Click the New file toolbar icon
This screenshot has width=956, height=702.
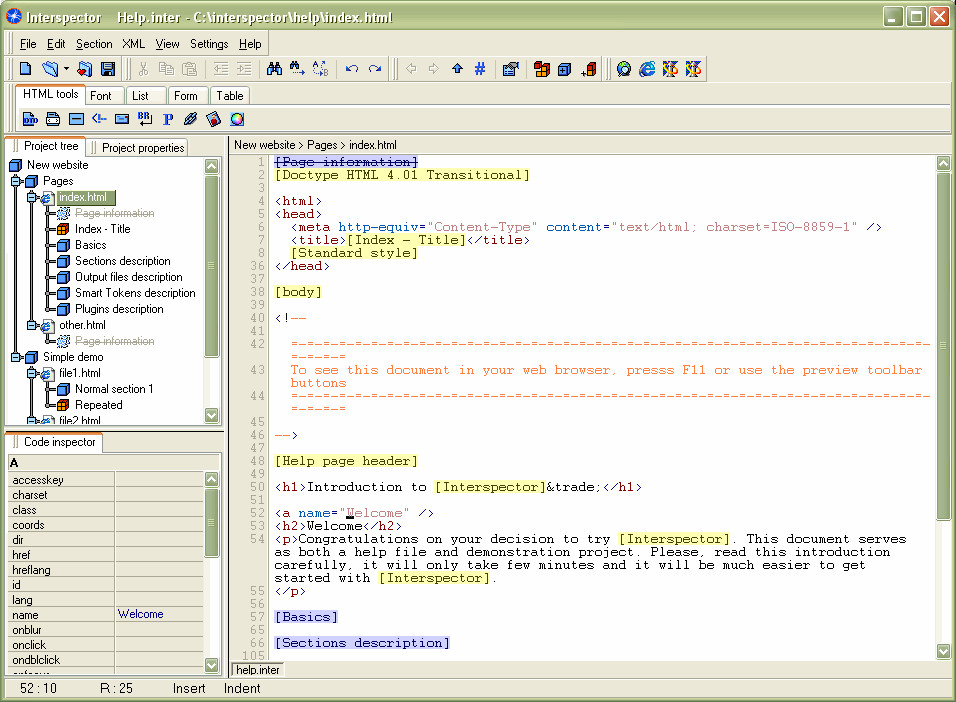(26, 69)
